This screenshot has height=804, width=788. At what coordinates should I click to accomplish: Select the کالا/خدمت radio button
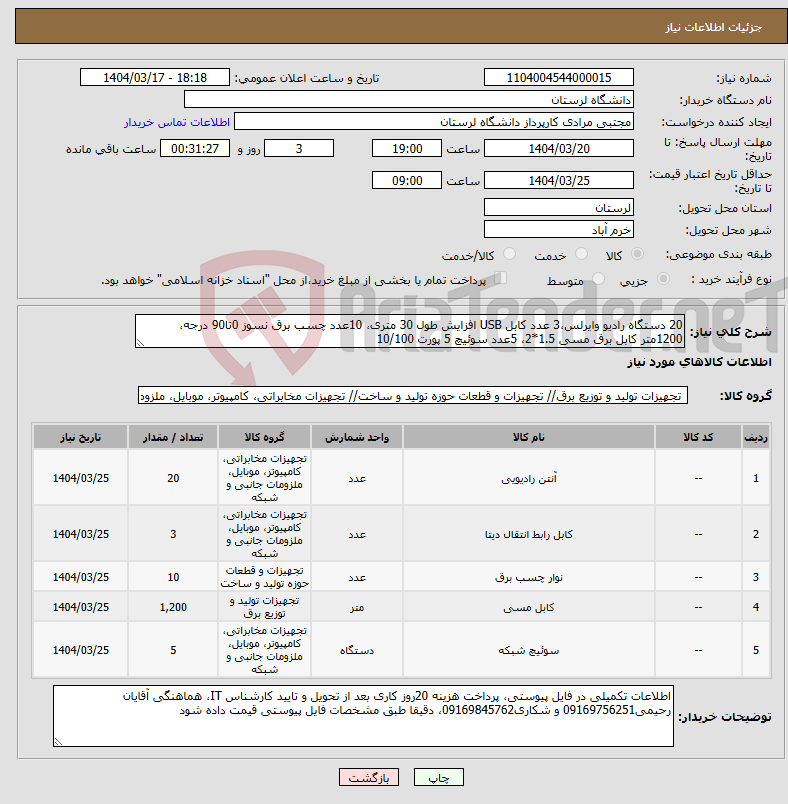tap(510, 254)
